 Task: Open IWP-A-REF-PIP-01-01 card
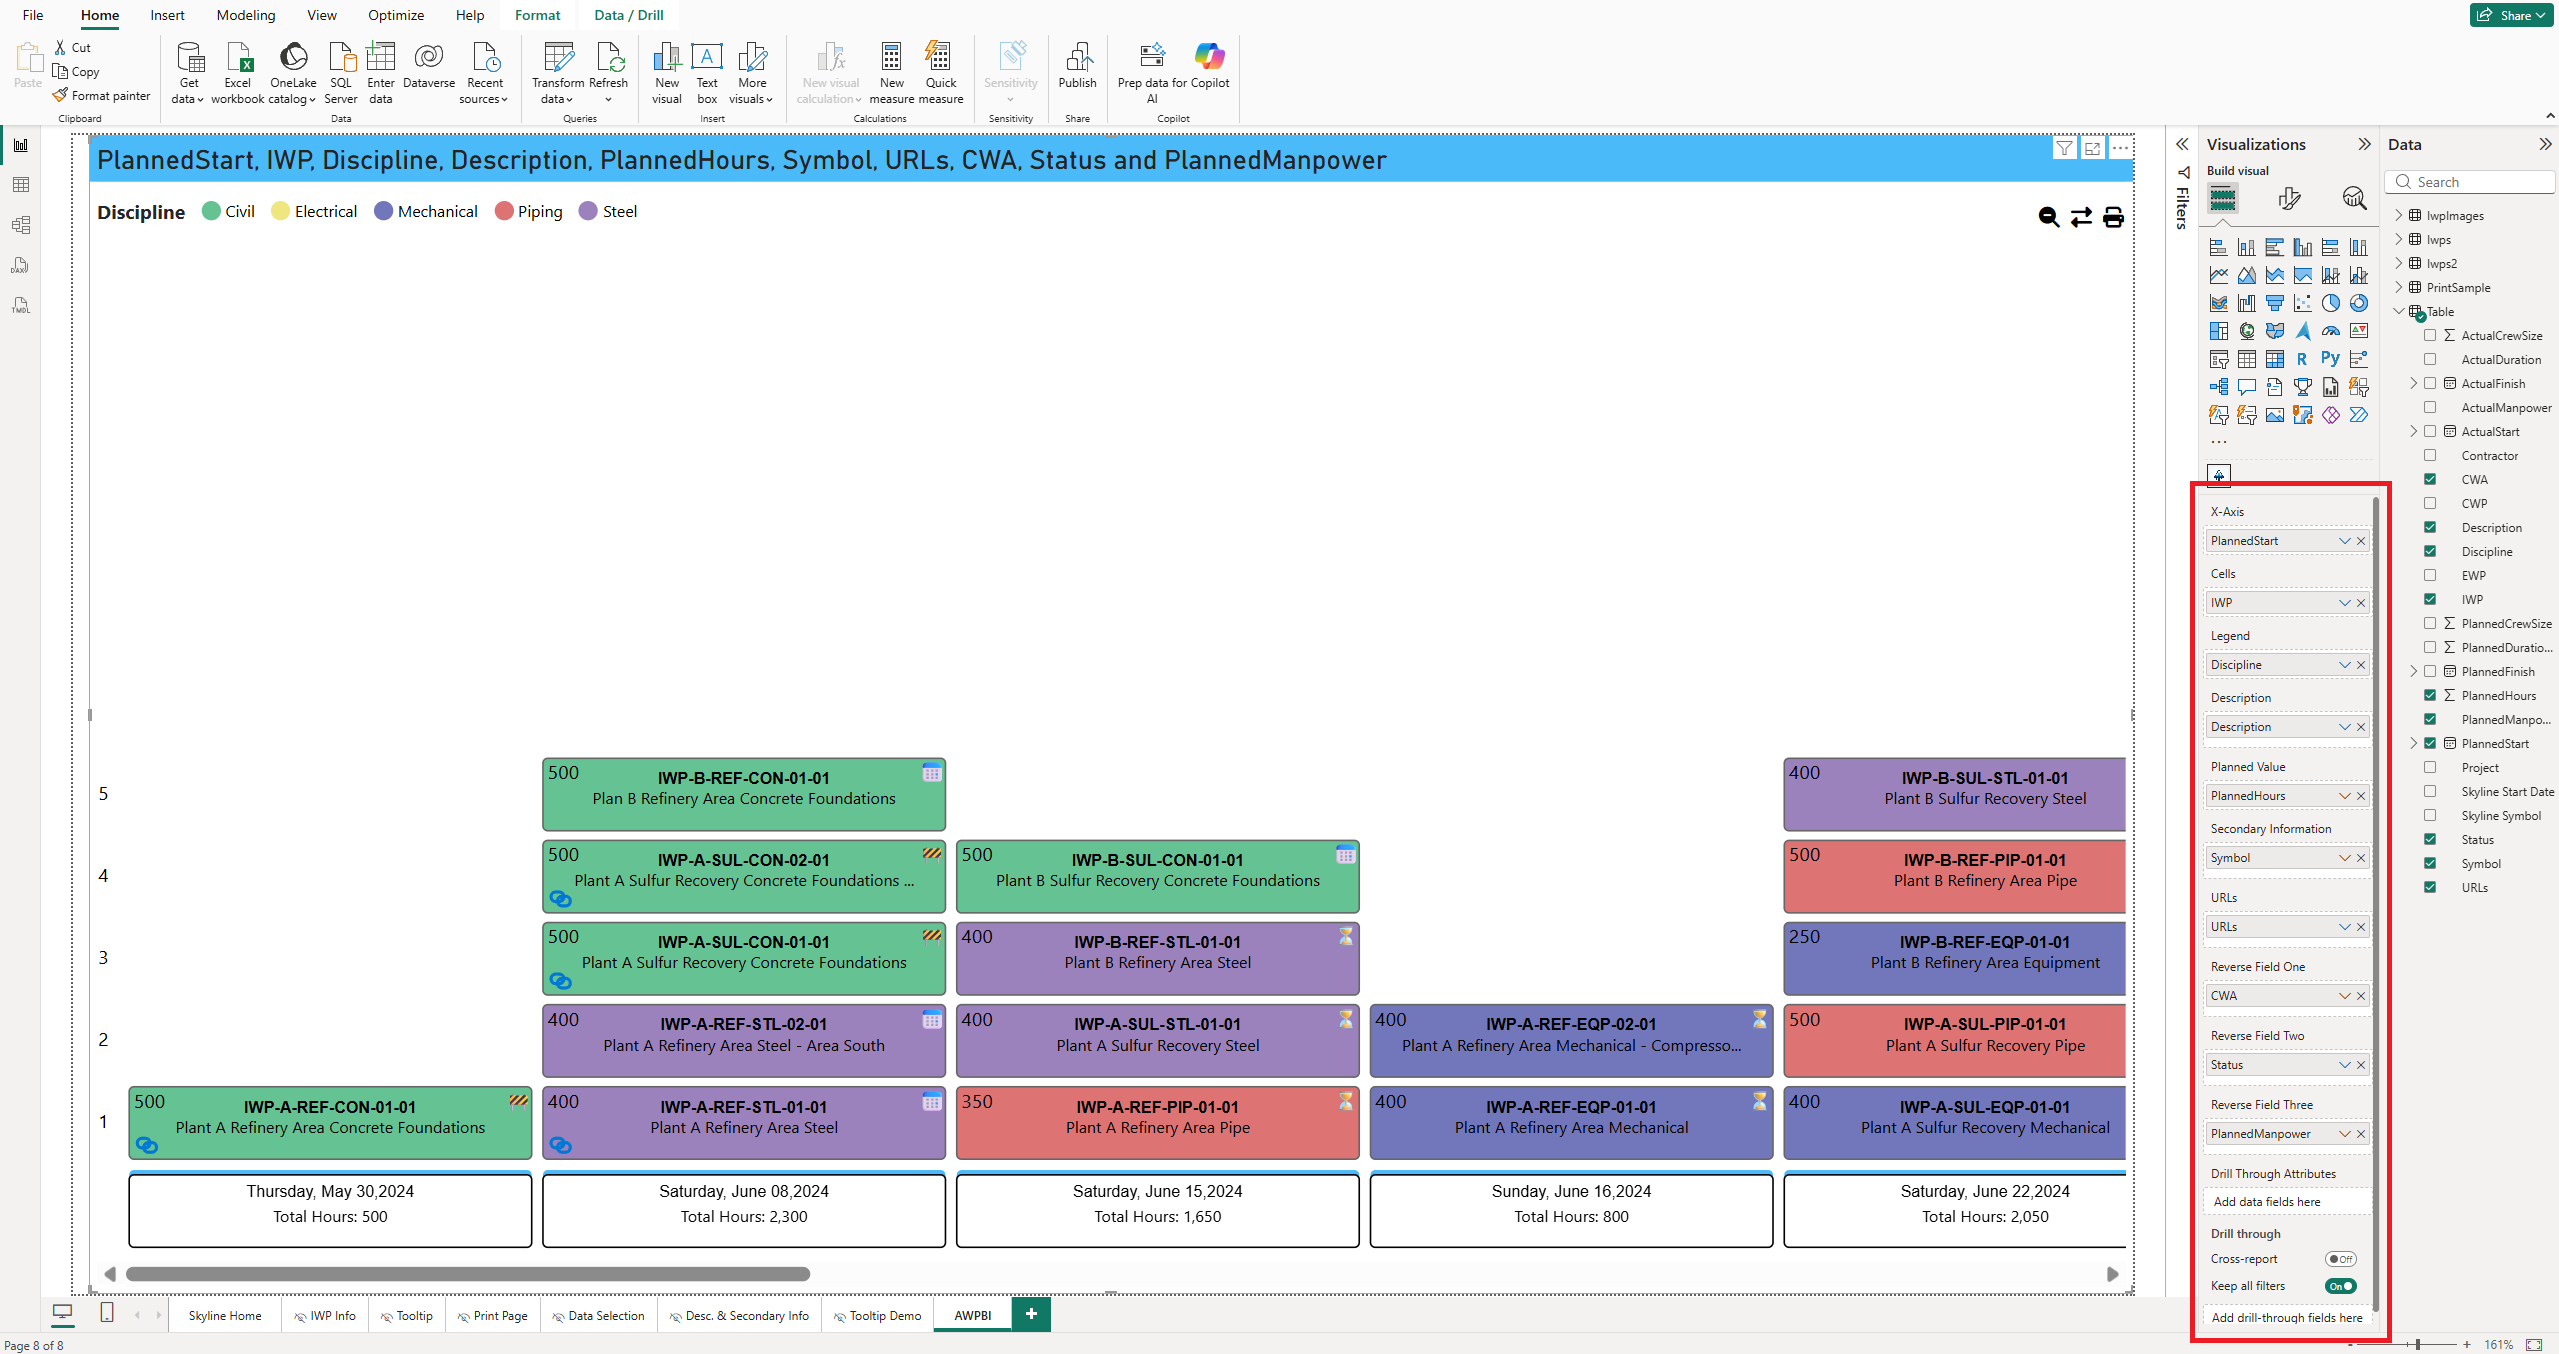[1157, 1122]
